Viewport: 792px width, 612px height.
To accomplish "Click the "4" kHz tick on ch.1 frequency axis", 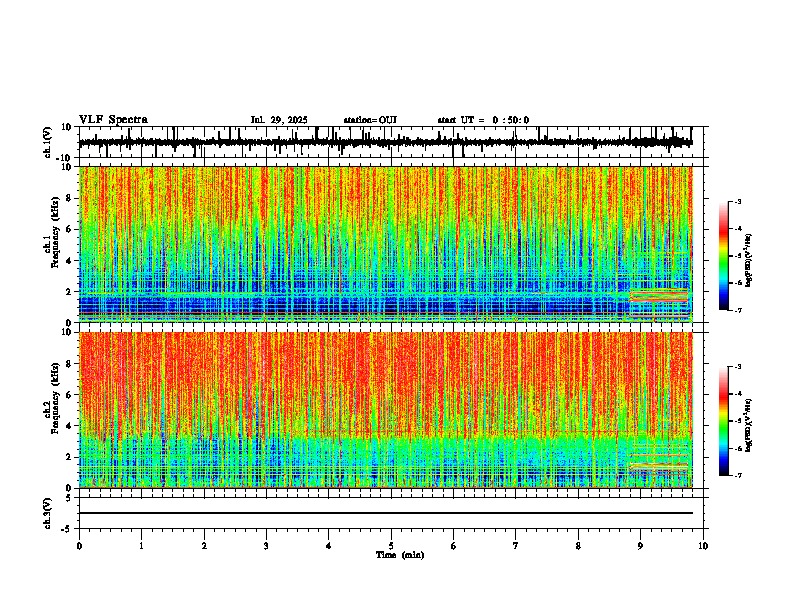I will (x=69, y=261).
